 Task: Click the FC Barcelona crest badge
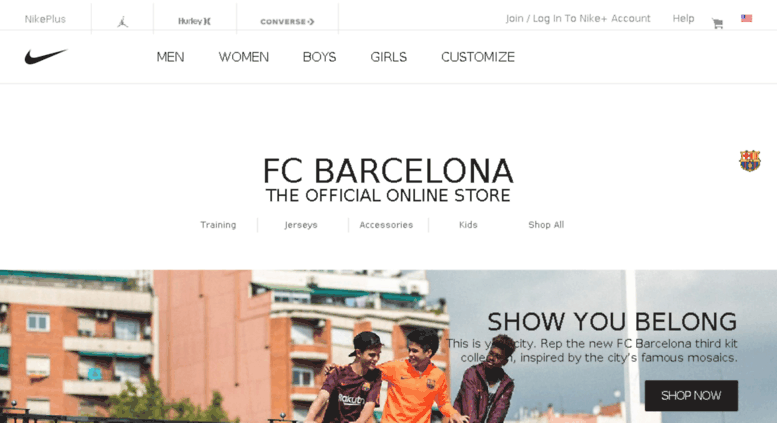point(750,160)
